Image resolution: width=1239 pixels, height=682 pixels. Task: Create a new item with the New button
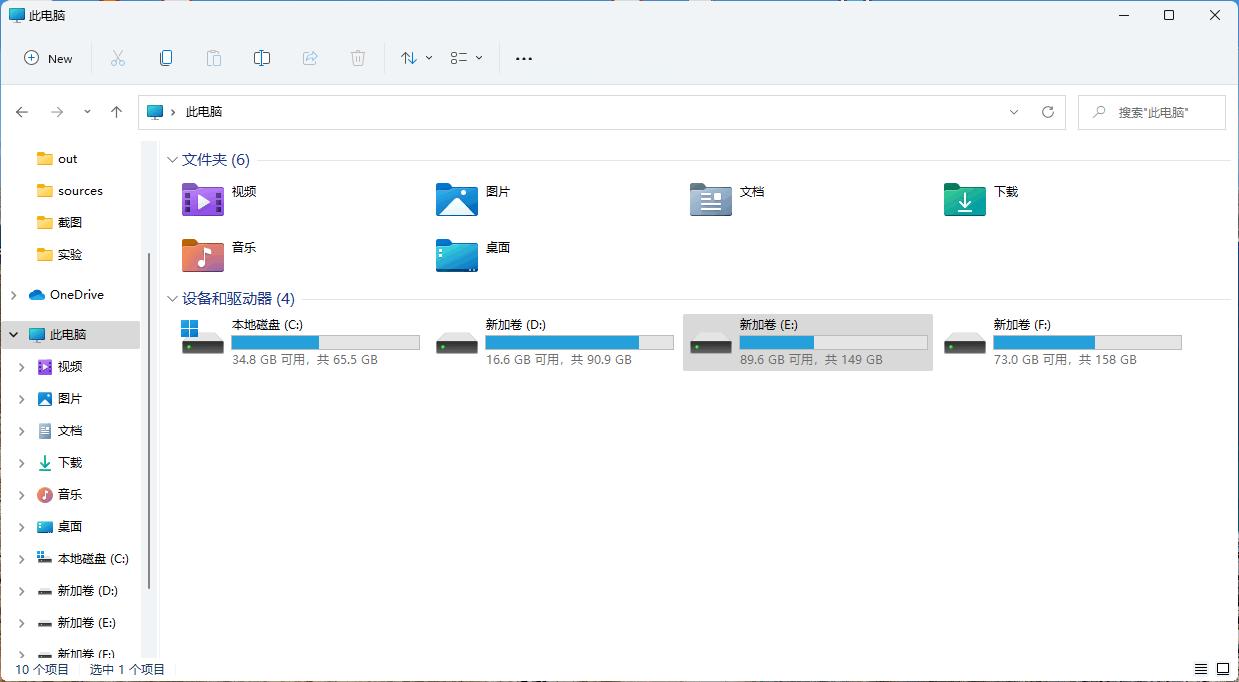[x=48, y=58]
